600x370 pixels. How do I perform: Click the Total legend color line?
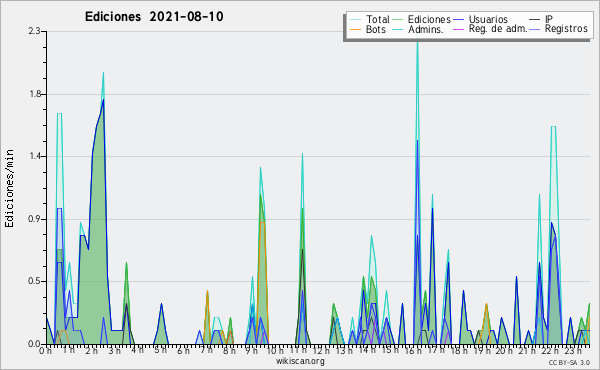[355, 20]
